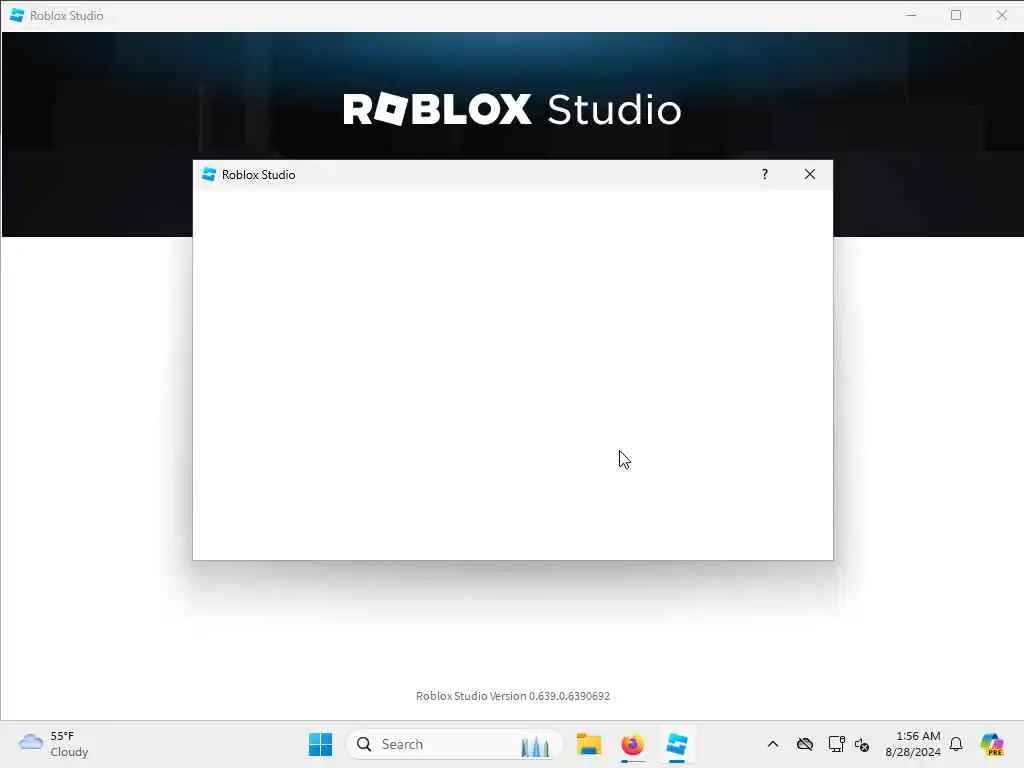
Task: Open the weather widget showing 55°F Cloudy
Action: pyautogui.click(x=54, y=744)
